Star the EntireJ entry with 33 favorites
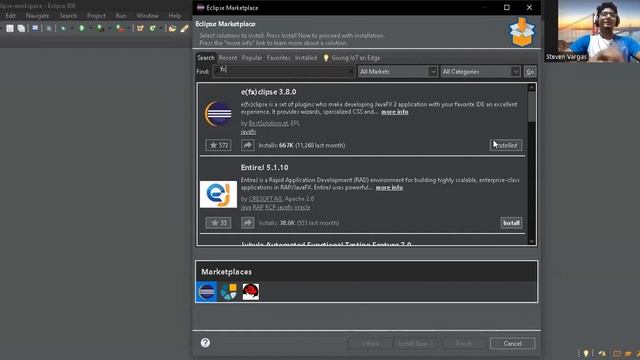The width and height of the screenshot is (640, 360). 218,223
